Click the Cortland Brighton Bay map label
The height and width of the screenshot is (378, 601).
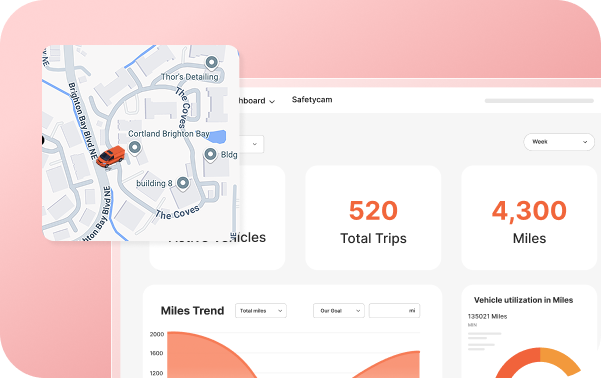(x=169, y=134)
